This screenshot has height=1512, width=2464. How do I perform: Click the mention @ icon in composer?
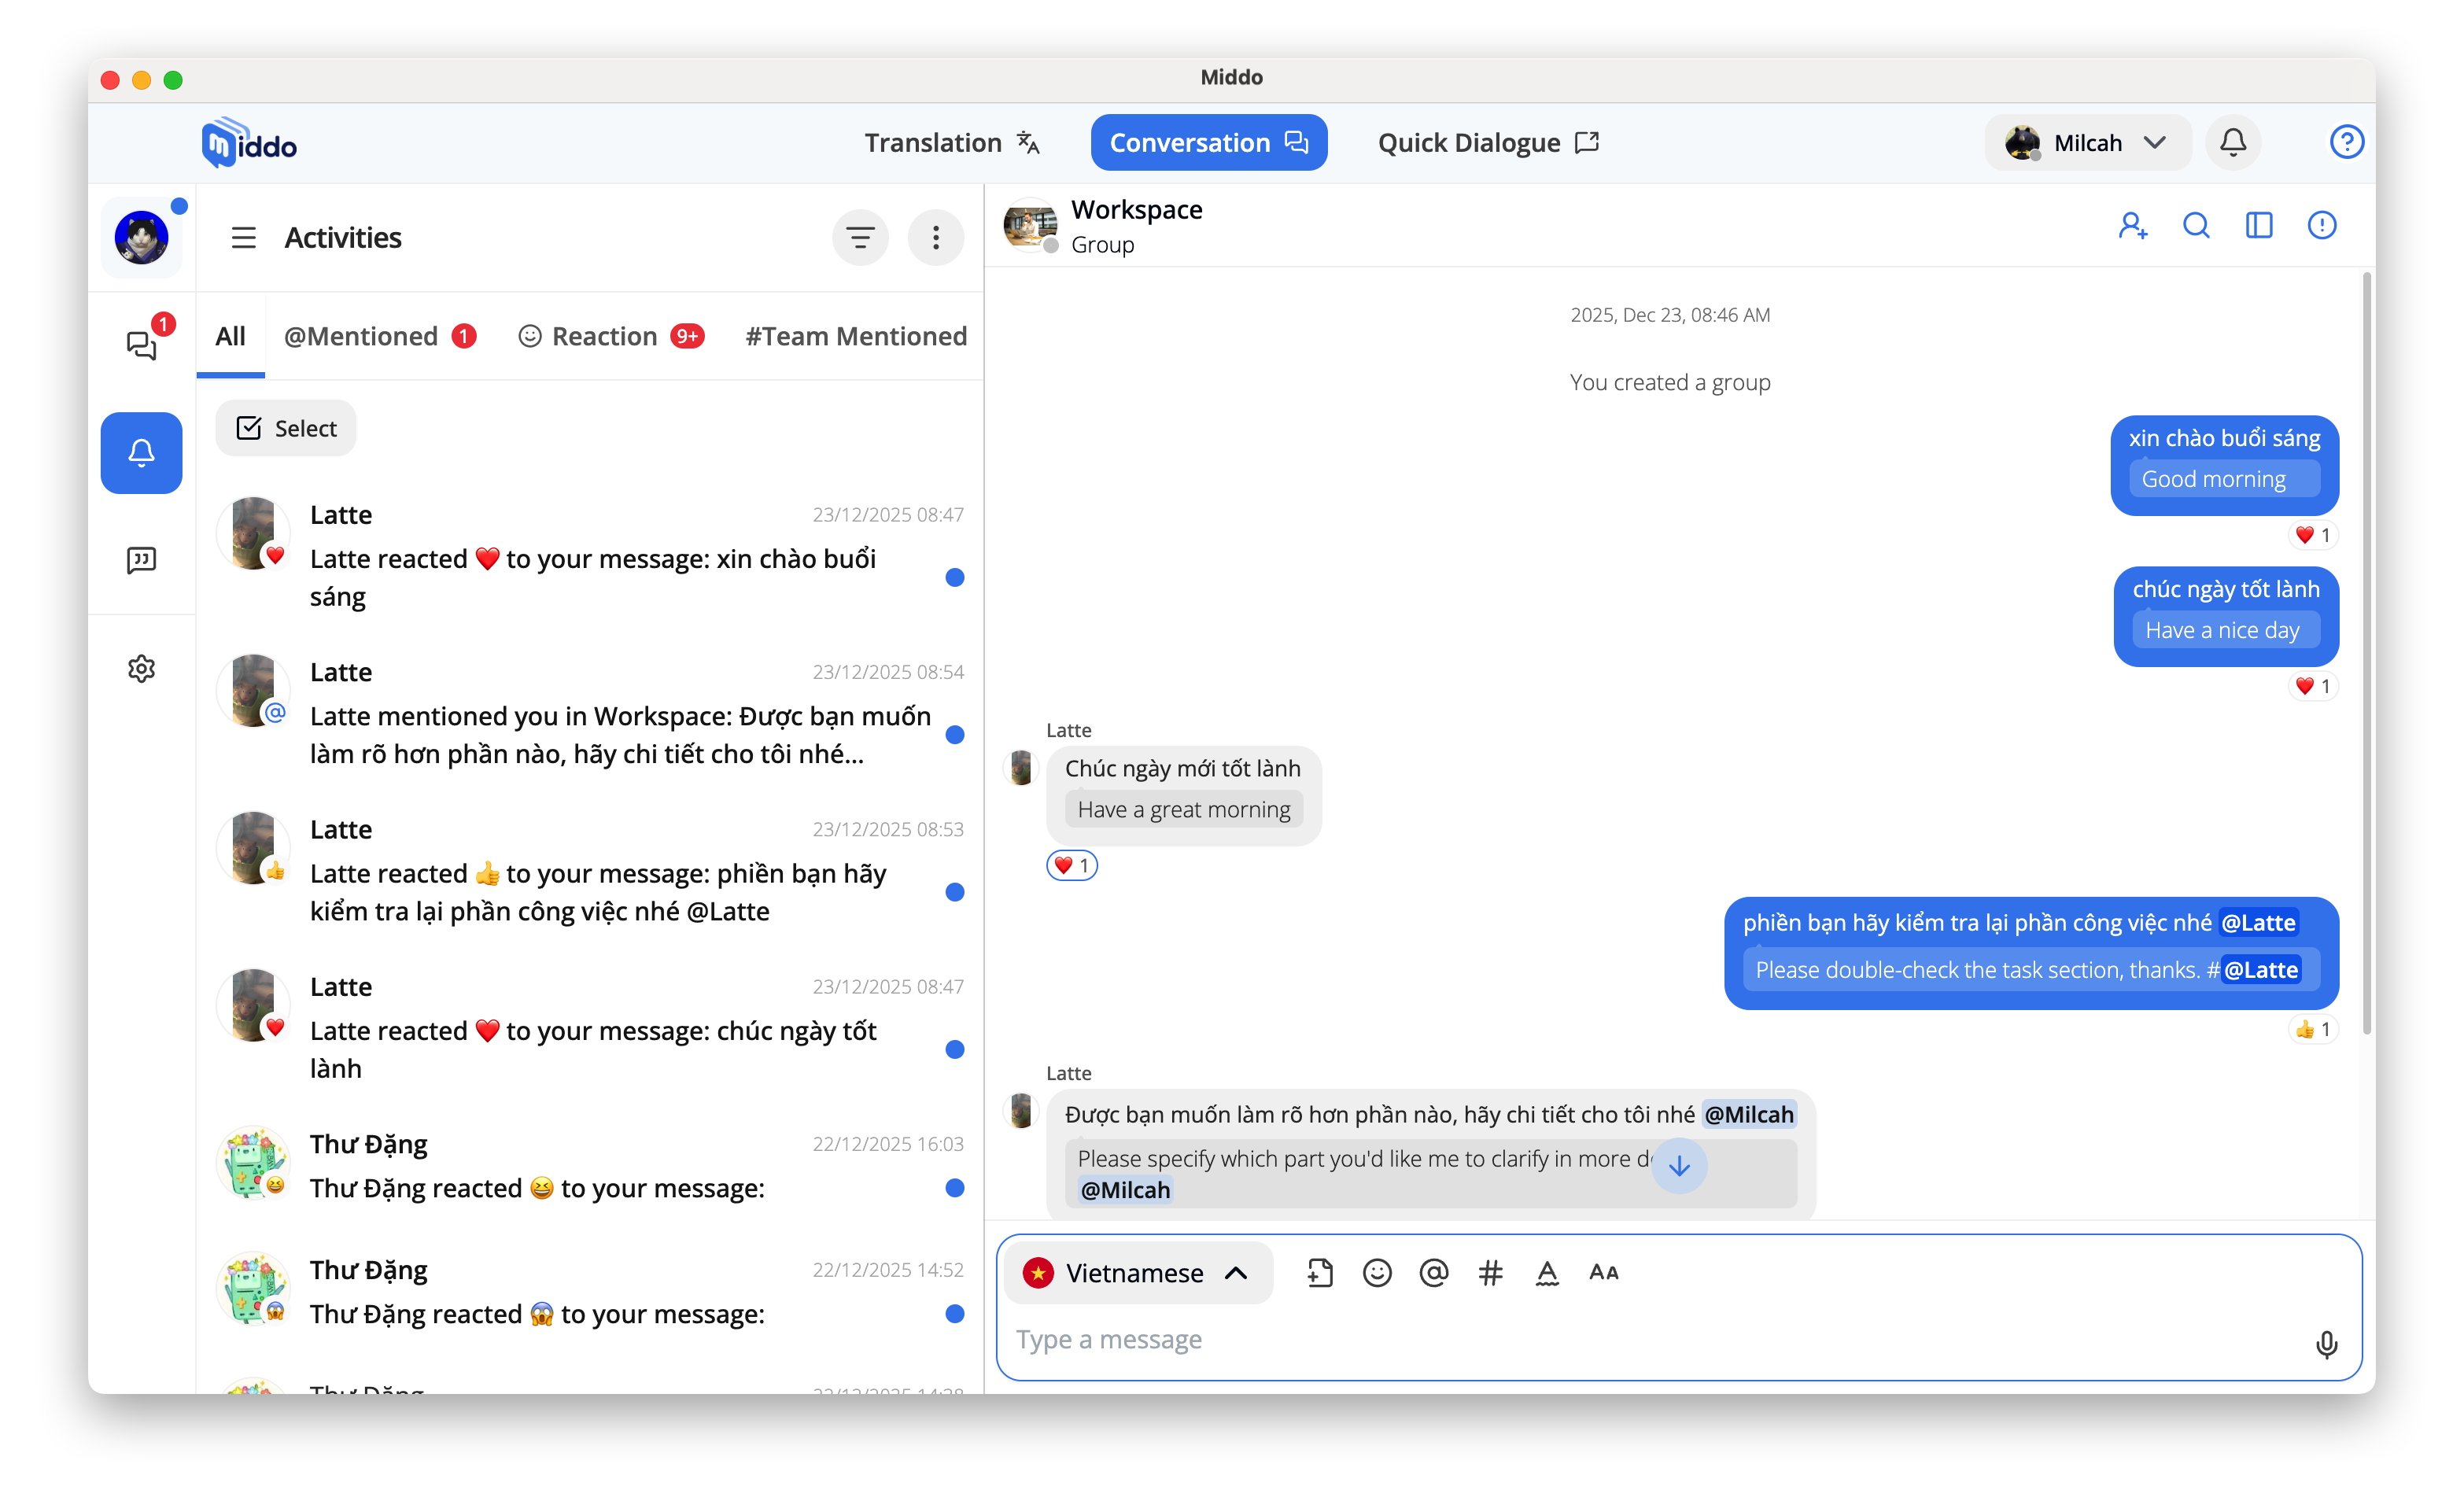point(1433,1273)
